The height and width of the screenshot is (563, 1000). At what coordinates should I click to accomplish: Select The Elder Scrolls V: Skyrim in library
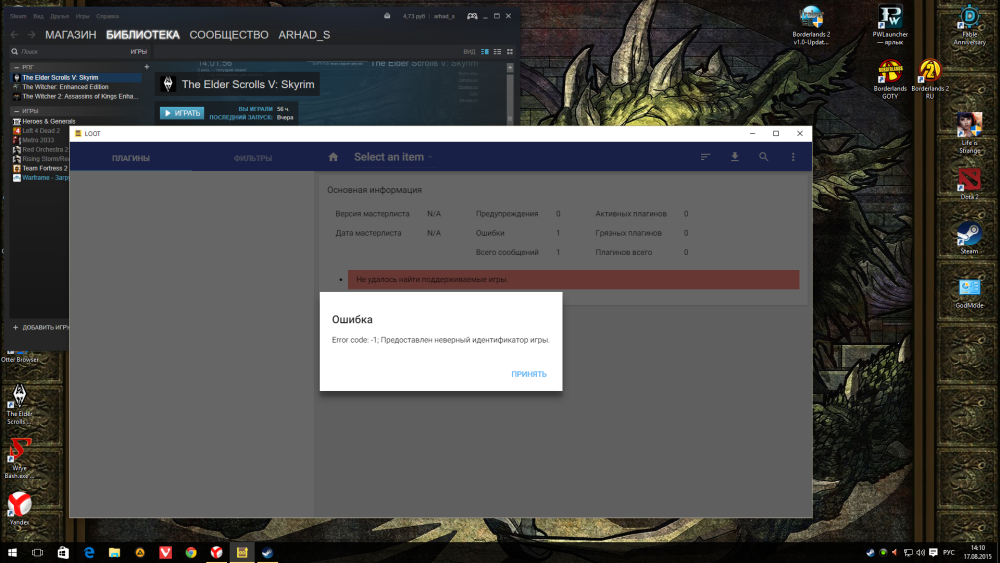pos(77,77)
